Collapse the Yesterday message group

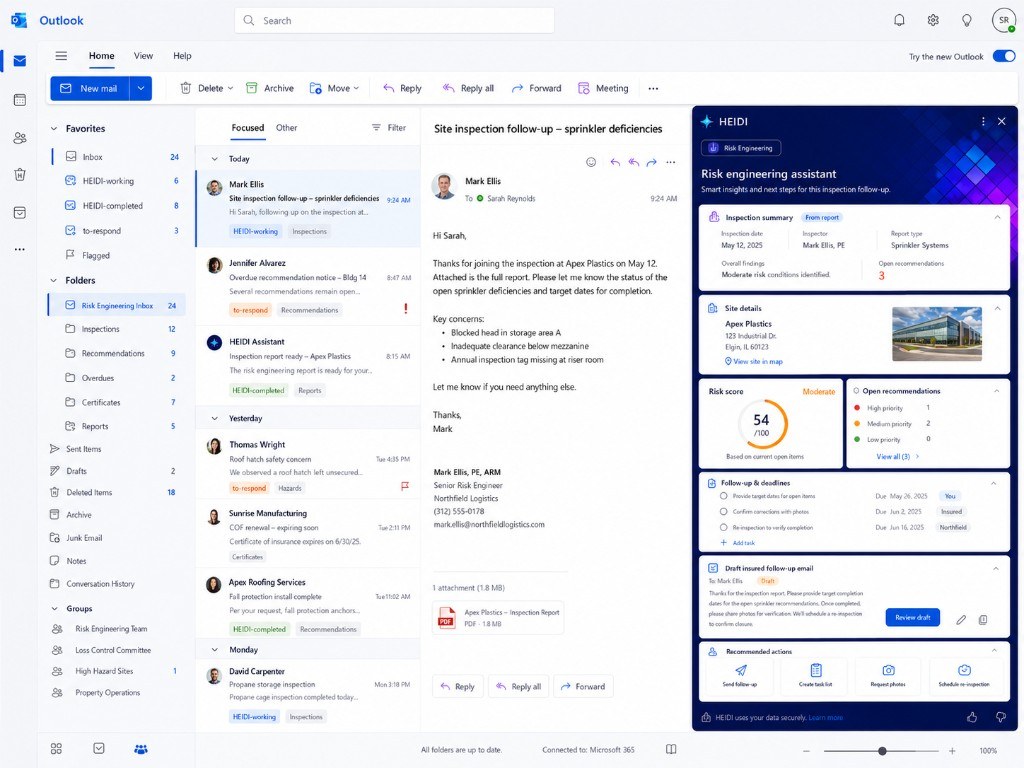pos(214,418)
